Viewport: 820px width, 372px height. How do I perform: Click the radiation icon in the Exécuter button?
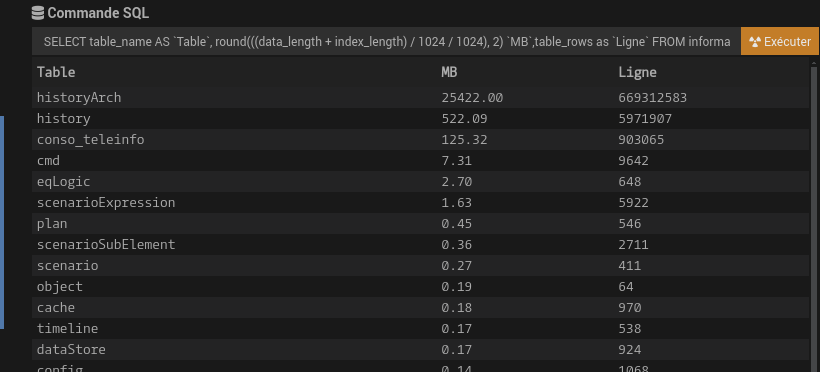754,42
